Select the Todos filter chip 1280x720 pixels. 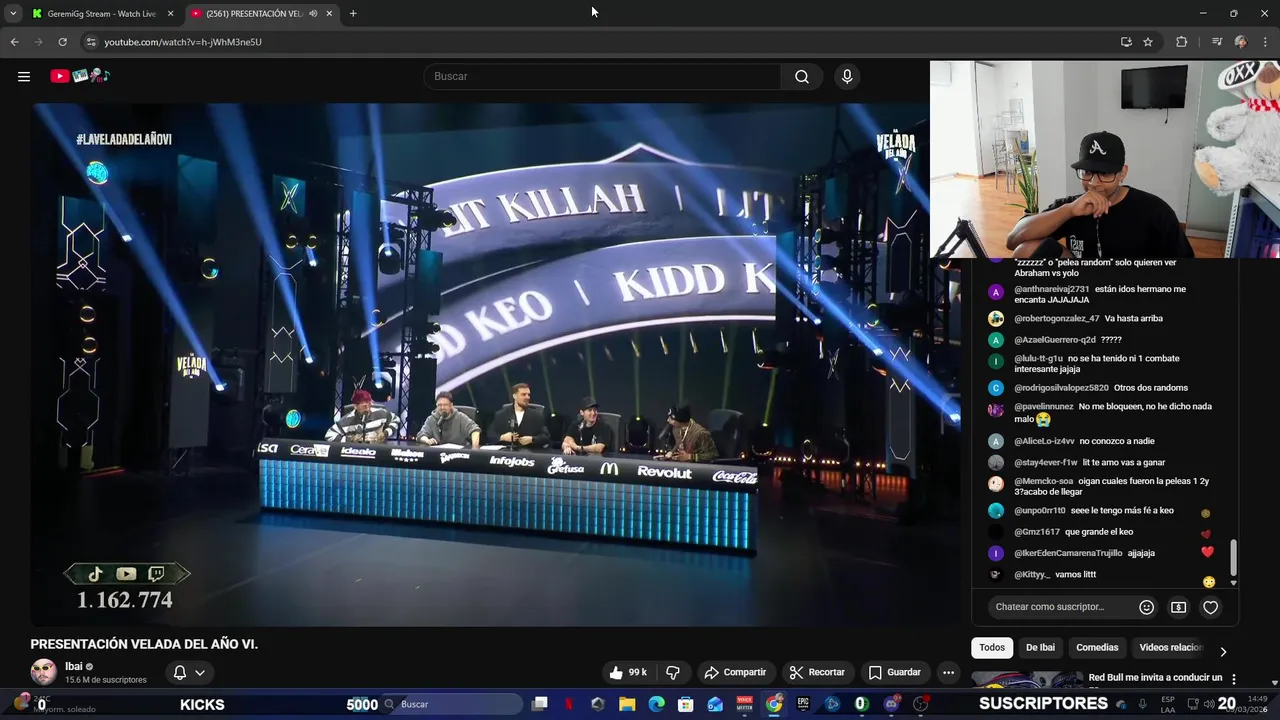click(992, 647)
